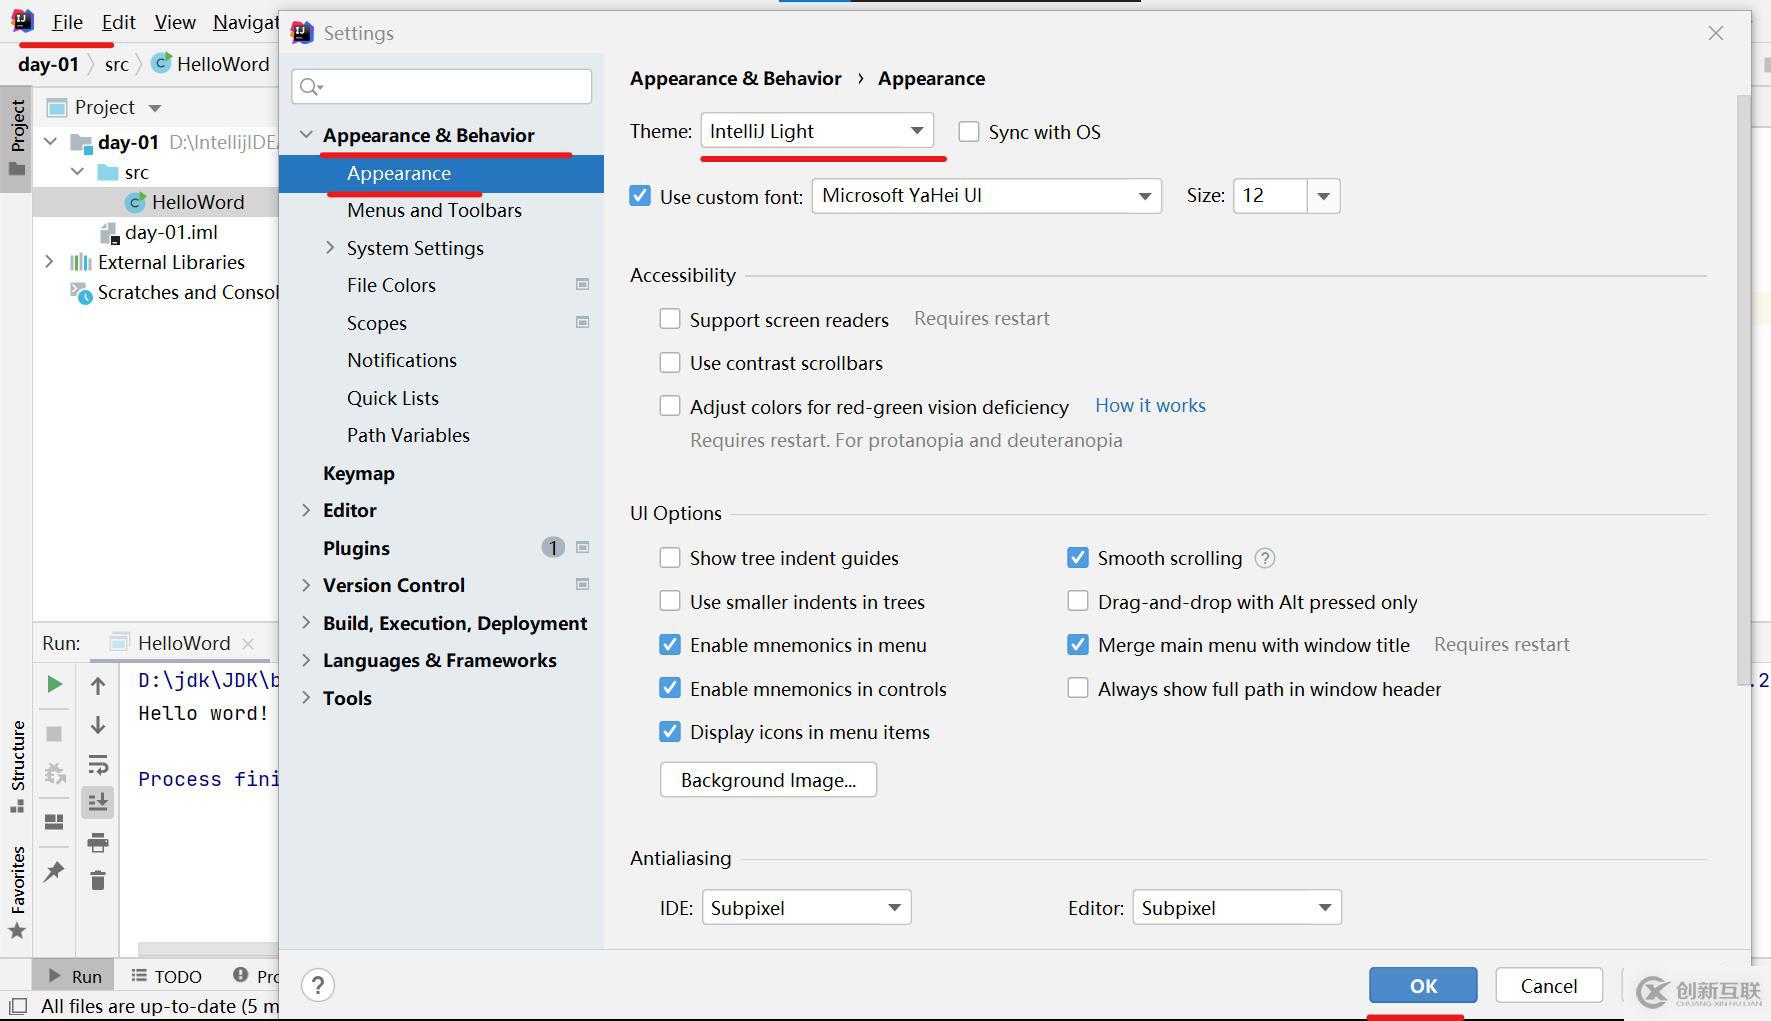Open the How it works link
This screenshot has height=1021, width=1771.
pyautogui.click(x=1150, y=405)
